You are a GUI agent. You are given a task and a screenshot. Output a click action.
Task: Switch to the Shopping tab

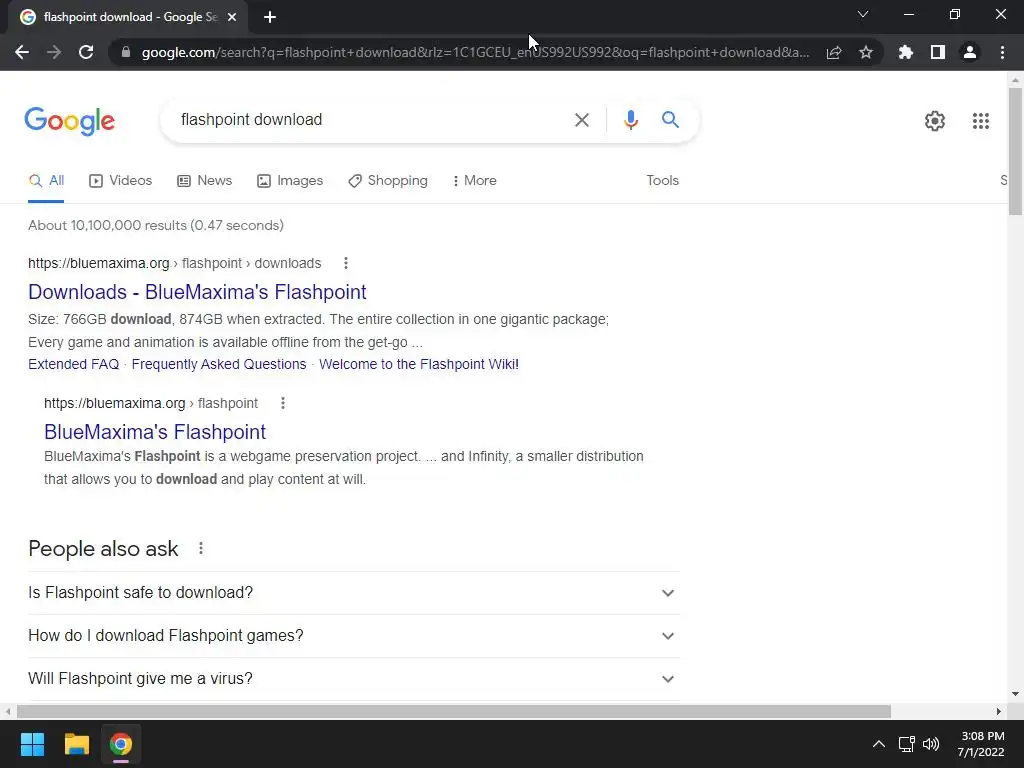point(388,180)
